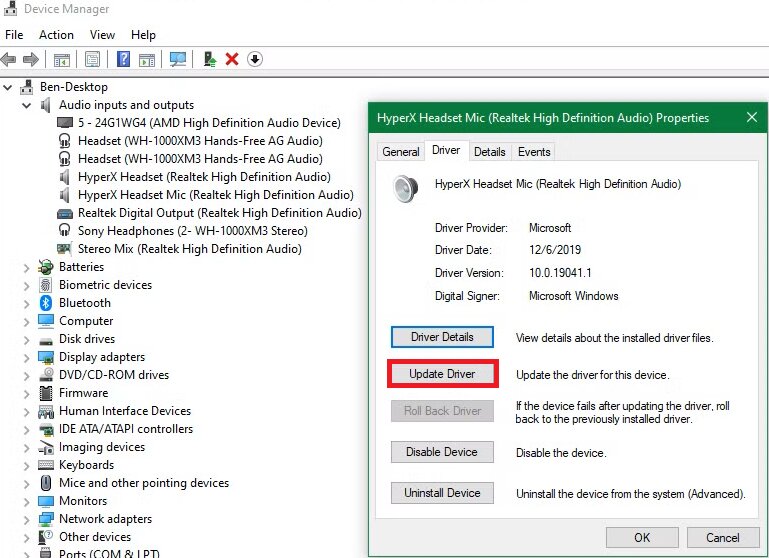Click the Forward arrow toolbar icon

(x=31, y=59)
